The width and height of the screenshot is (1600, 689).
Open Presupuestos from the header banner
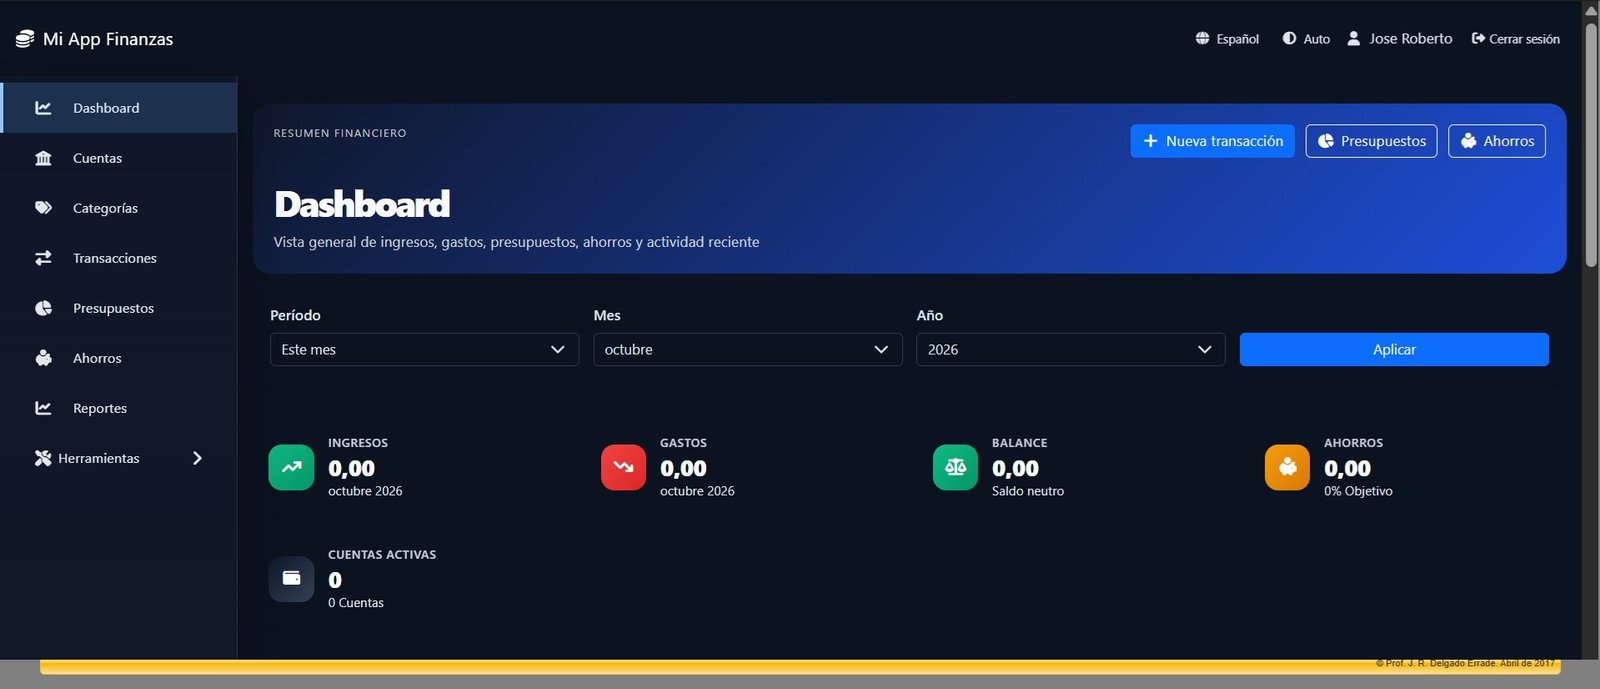coord(1371,141)
